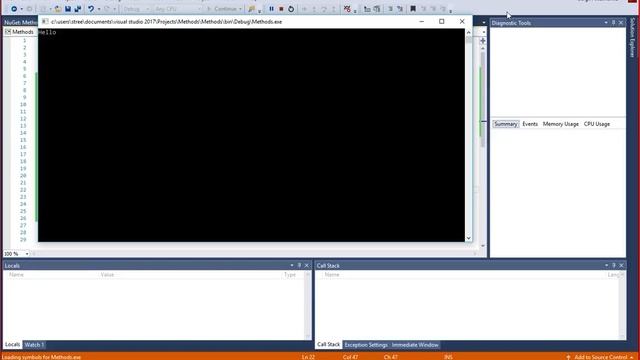Image resolution: width=640 pixels, height=360 pixels.
Task: Click the Continue button in the debug toolbar
Action: (x=223, y=9)
